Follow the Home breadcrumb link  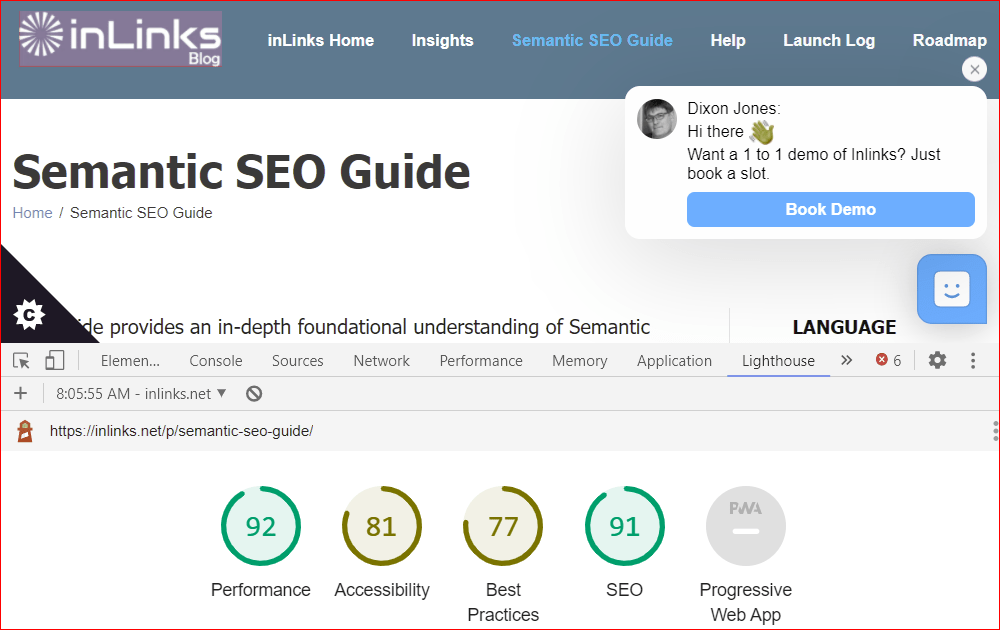point(33,213)
